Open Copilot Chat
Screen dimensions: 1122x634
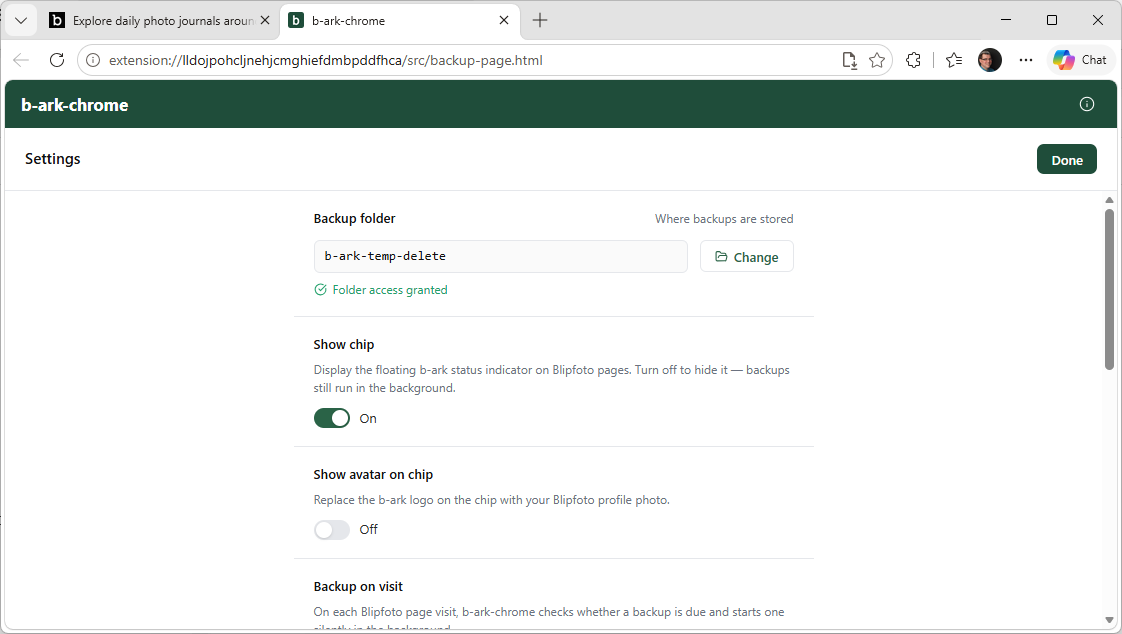tap(1080, 60)
